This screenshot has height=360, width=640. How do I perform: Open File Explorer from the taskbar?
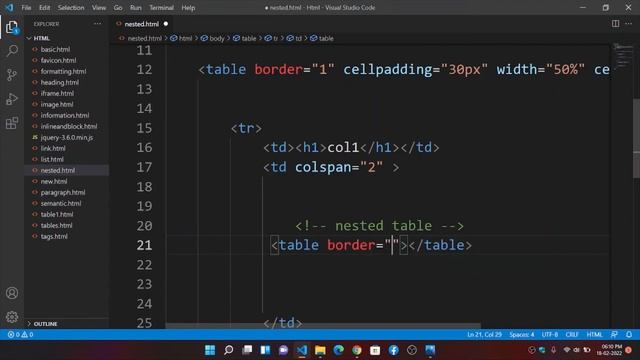coord(320,350)
